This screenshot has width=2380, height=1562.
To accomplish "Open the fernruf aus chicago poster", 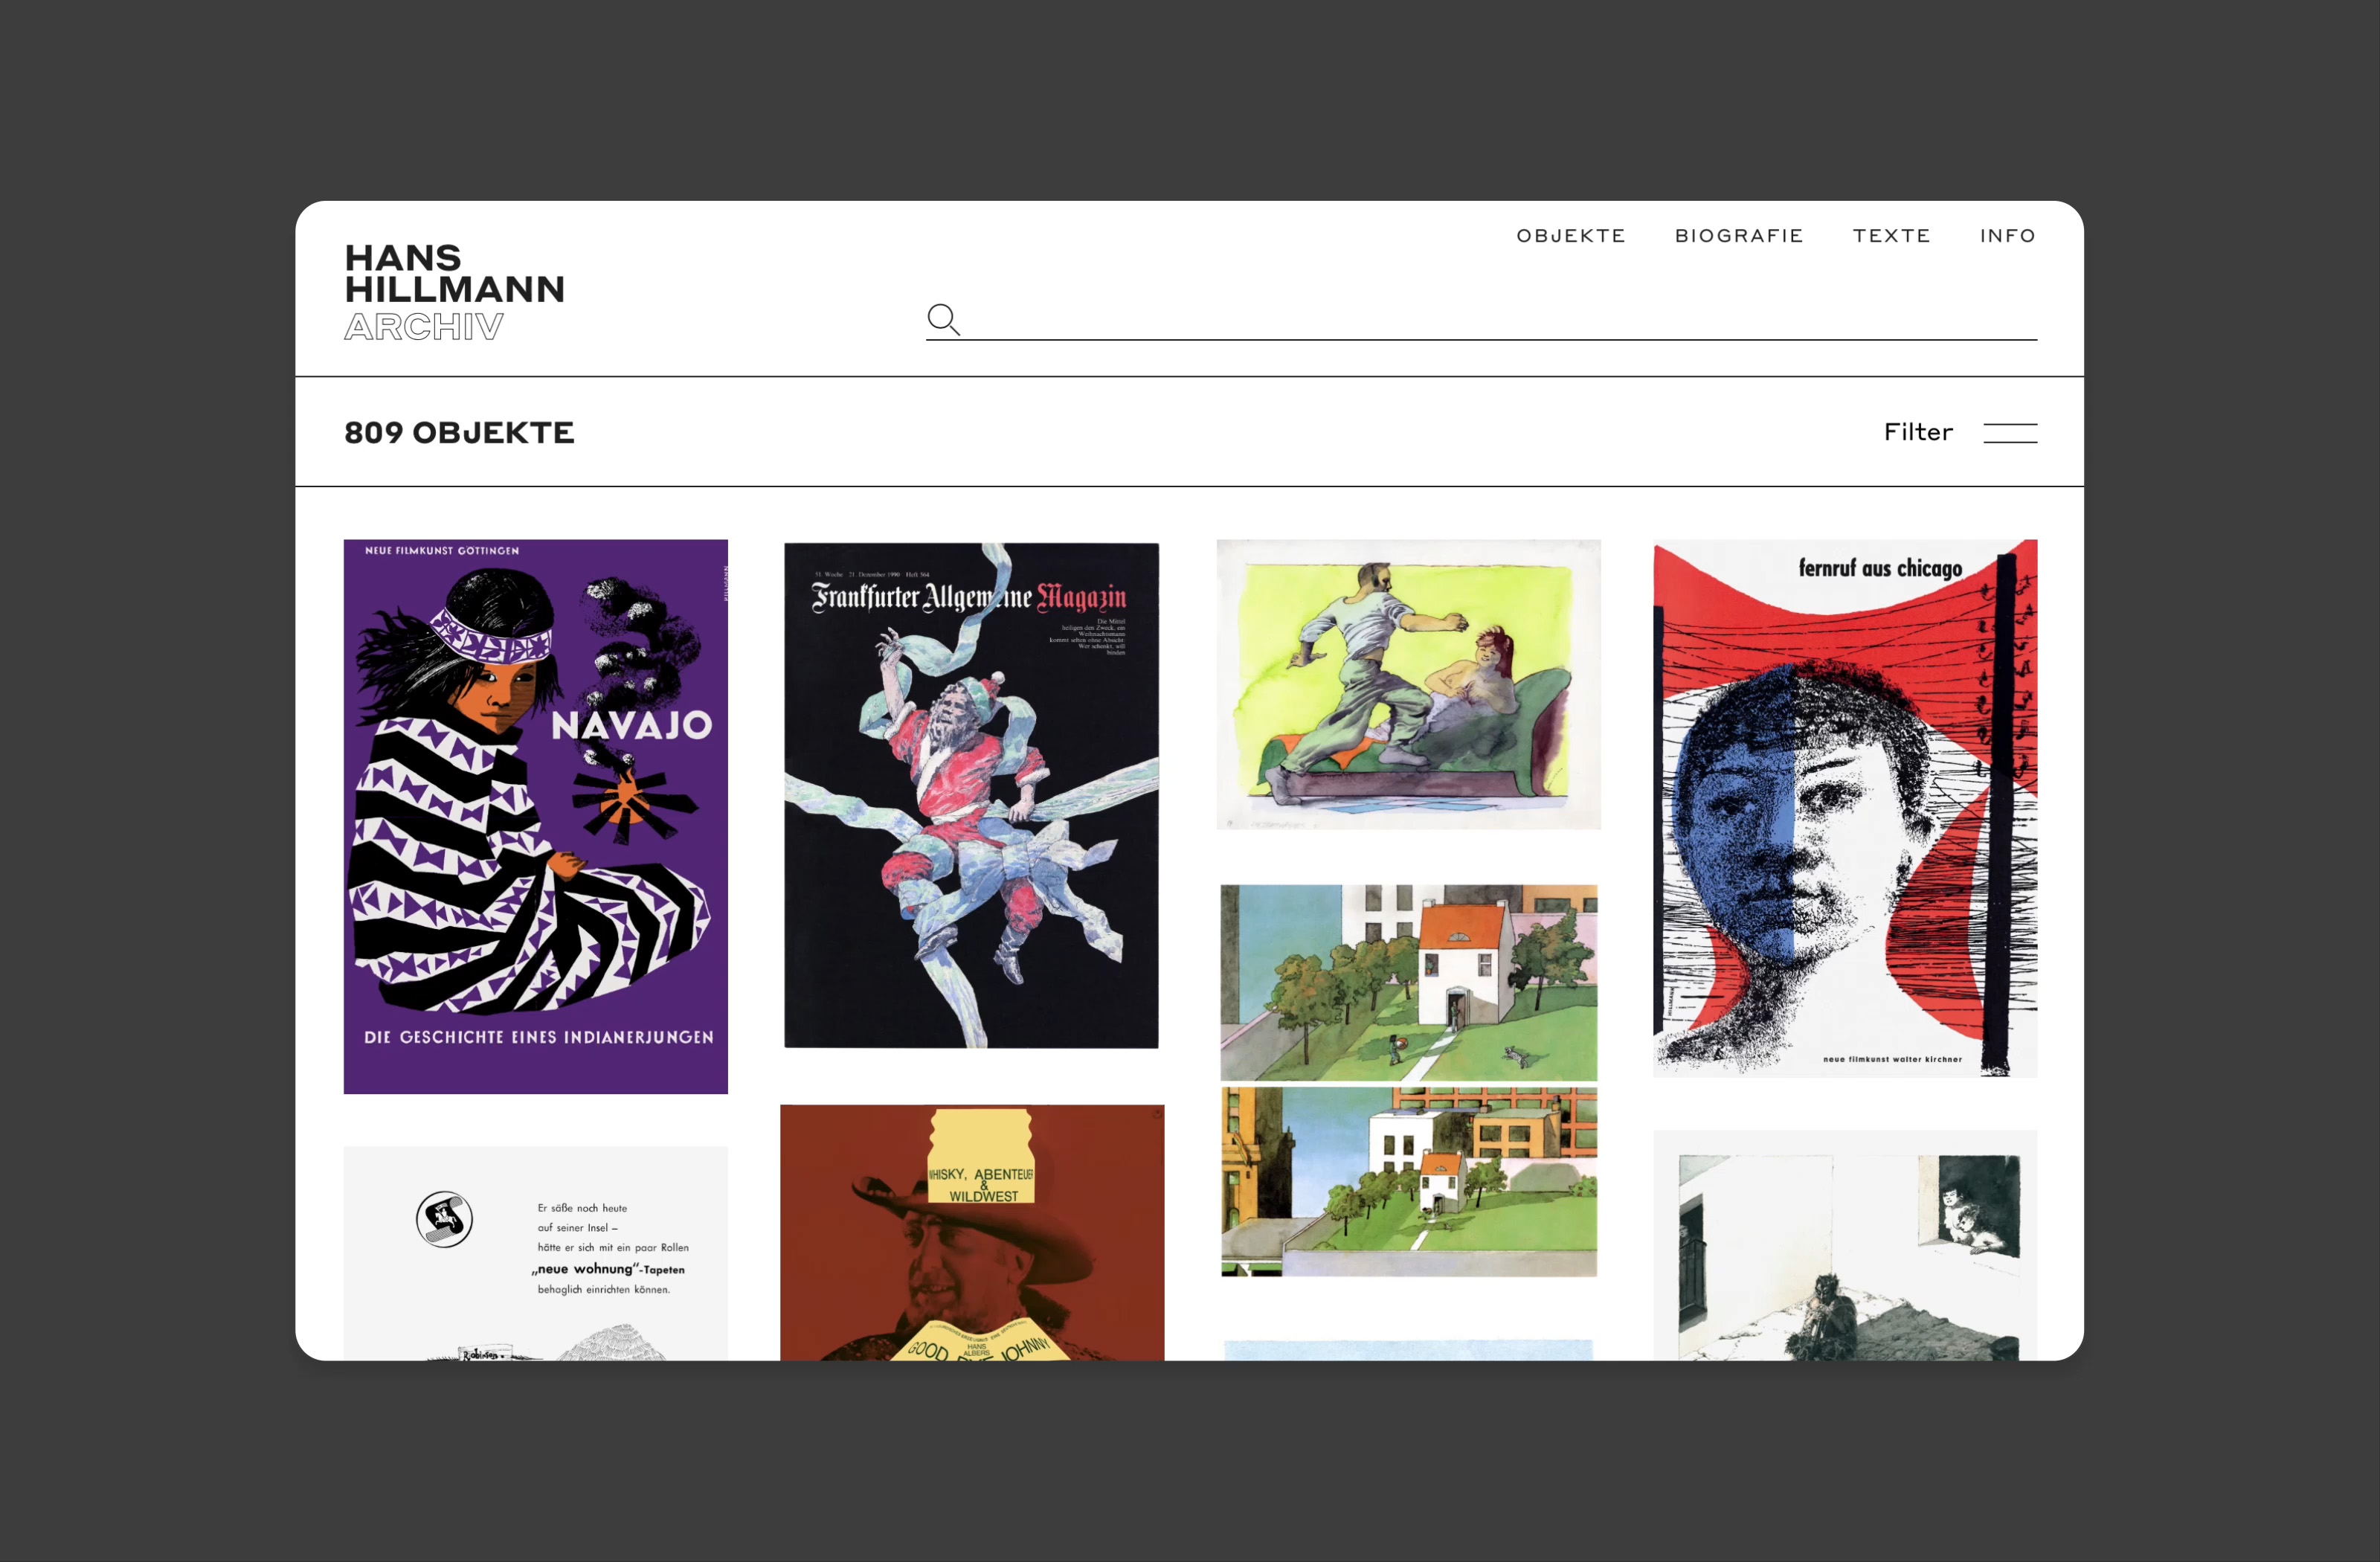I will (1845, 808).
